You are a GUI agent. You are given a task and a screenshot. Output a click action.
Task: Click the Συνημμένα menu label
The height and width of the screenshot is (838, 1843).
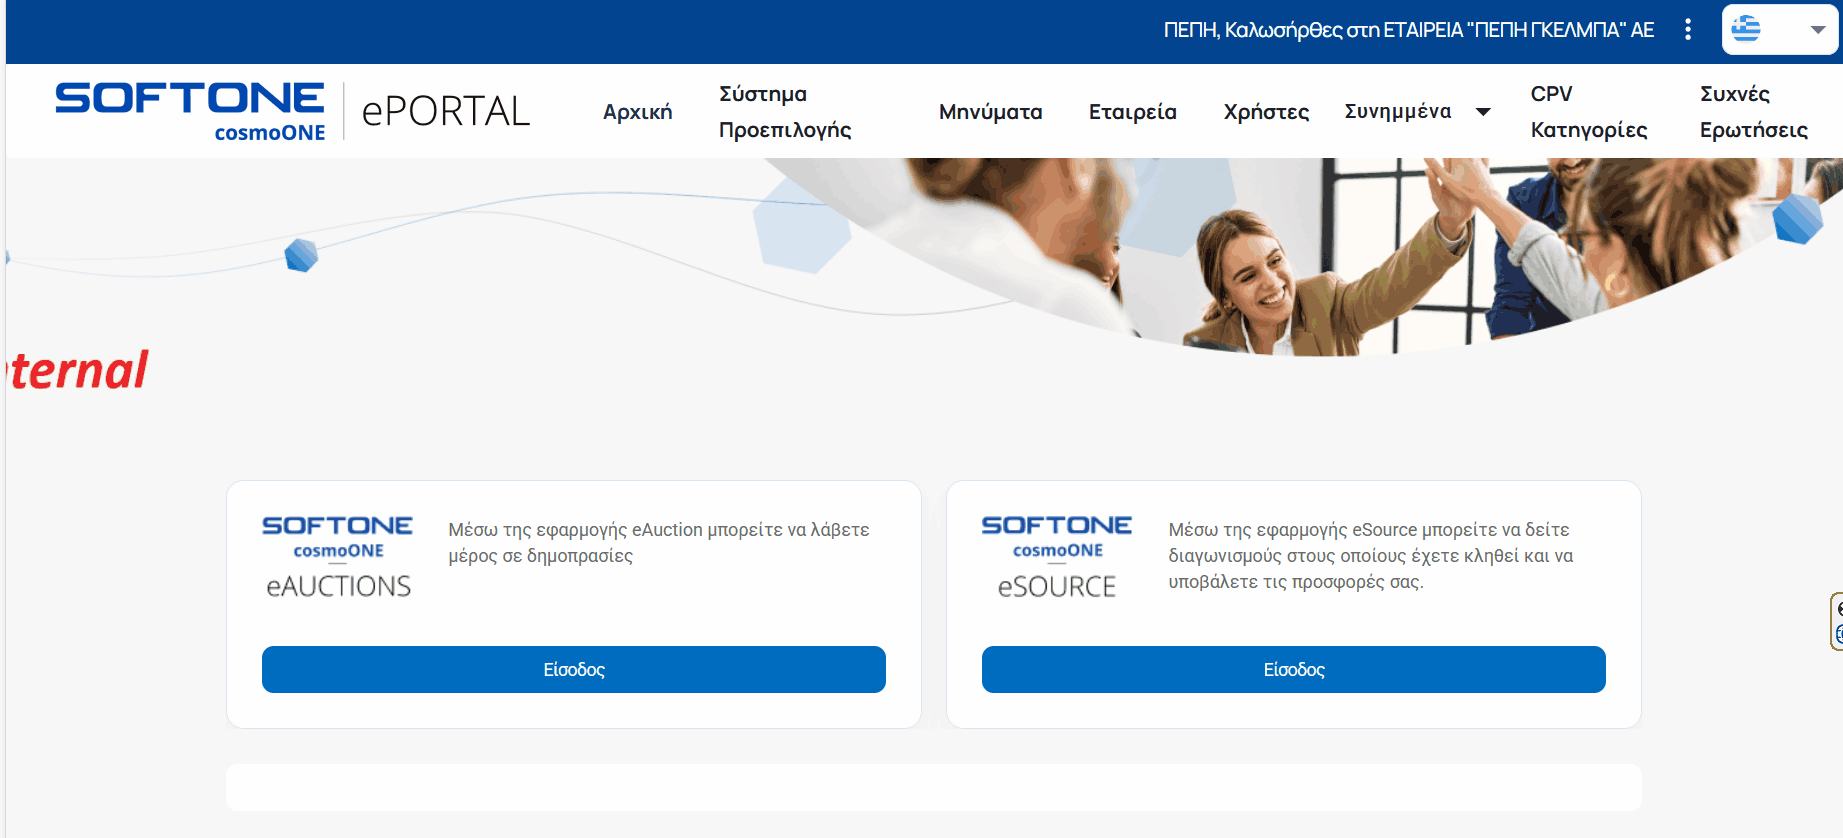[1397, 112]
